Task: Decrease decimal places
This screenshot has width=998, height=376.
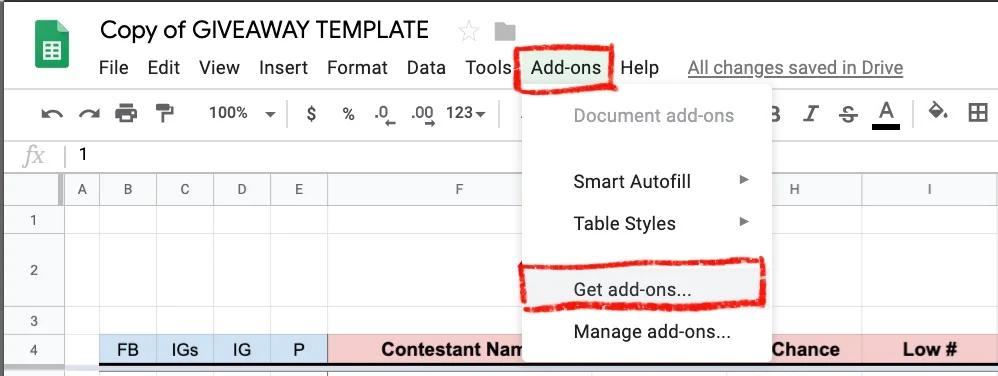Action: [384, 115]
